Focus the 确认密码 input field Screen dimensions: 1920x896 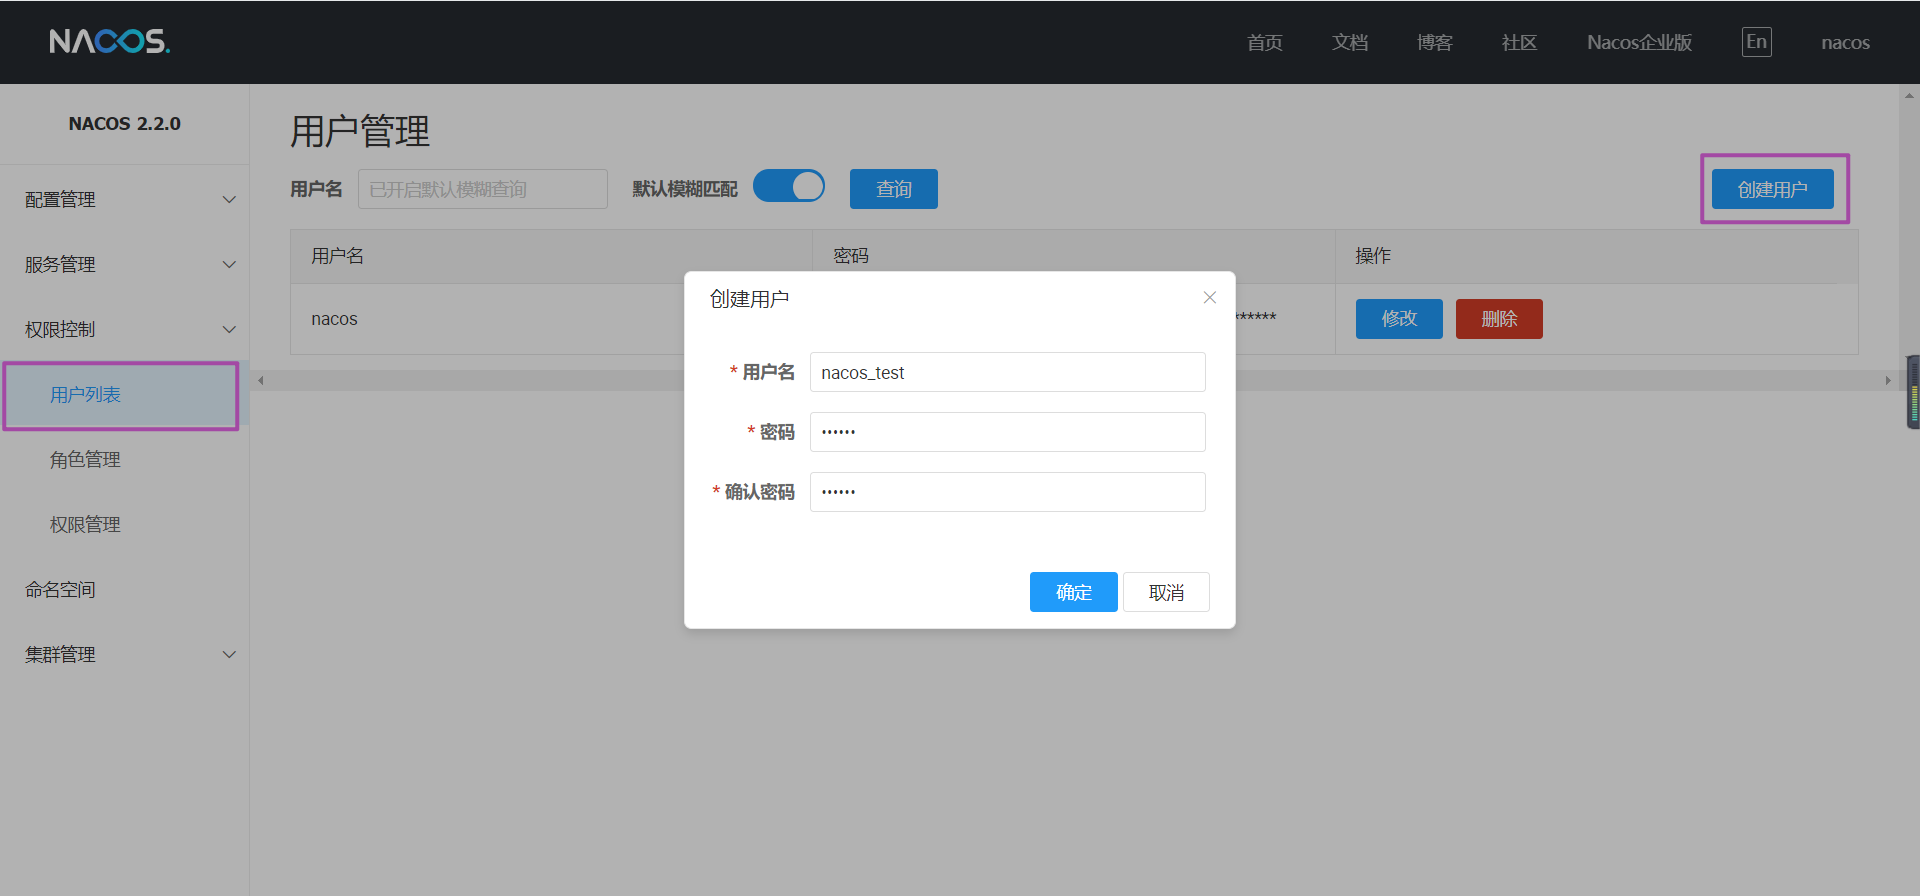(1007, 492)
